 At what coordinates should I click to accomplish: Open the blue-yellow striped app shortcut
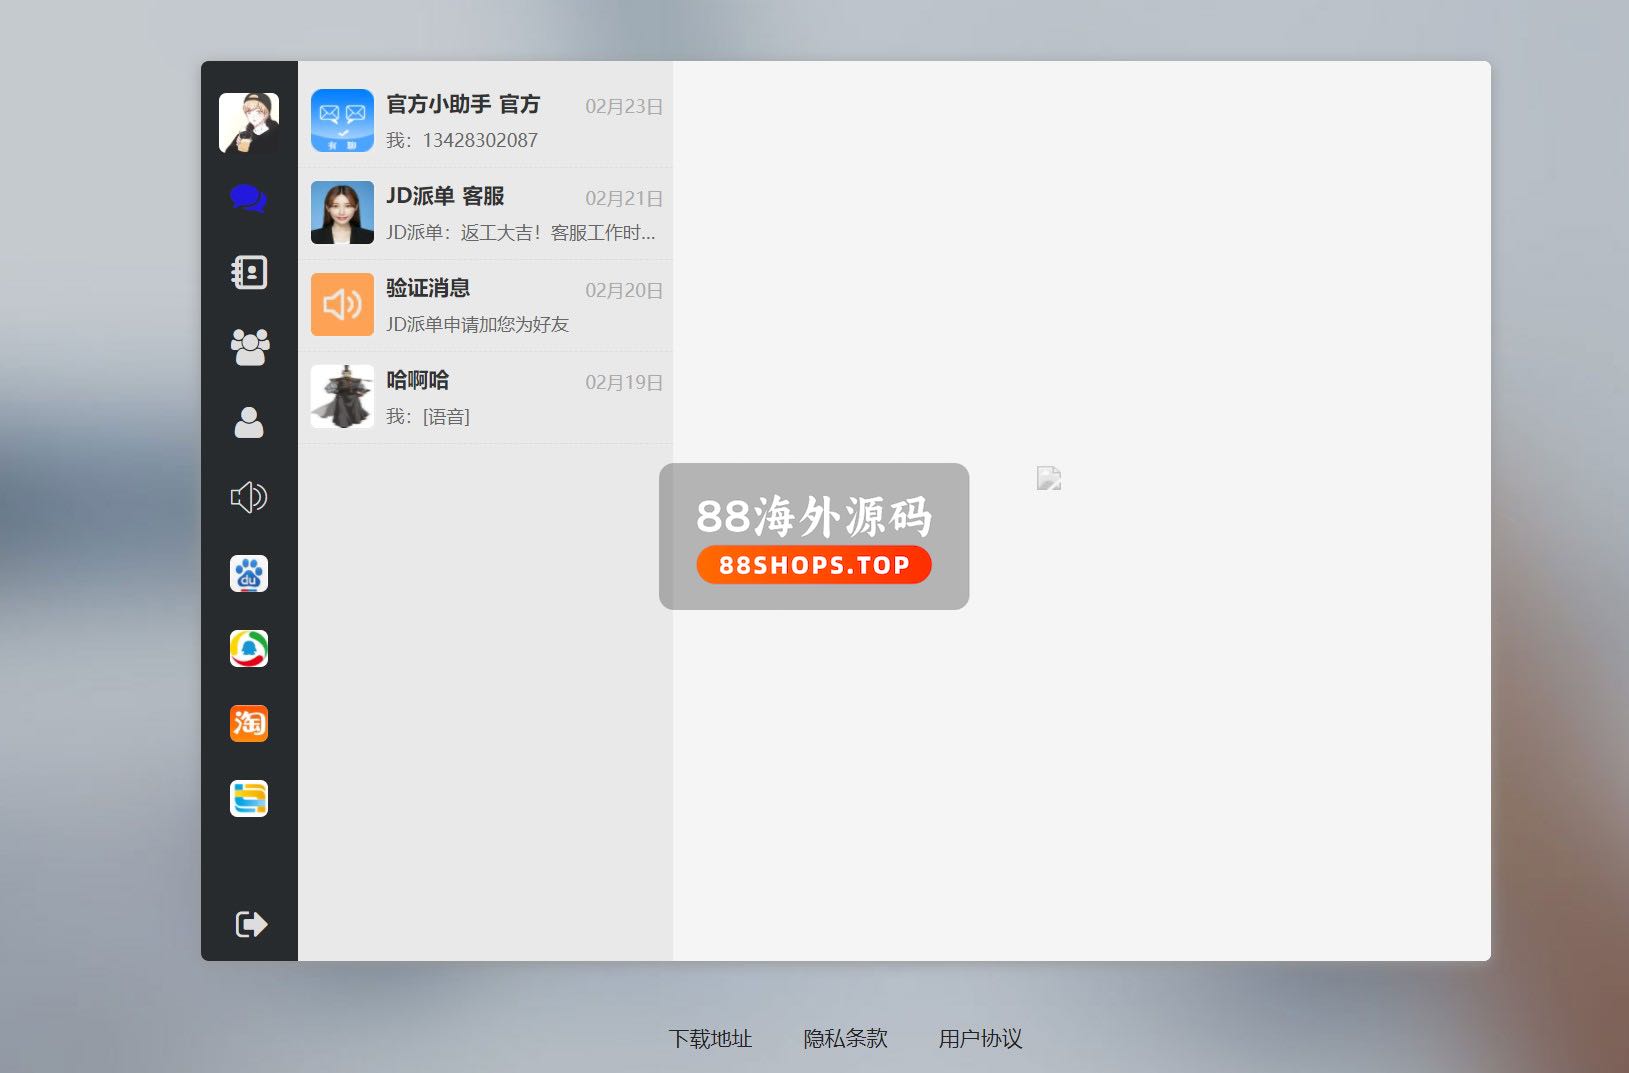point(249,799)
